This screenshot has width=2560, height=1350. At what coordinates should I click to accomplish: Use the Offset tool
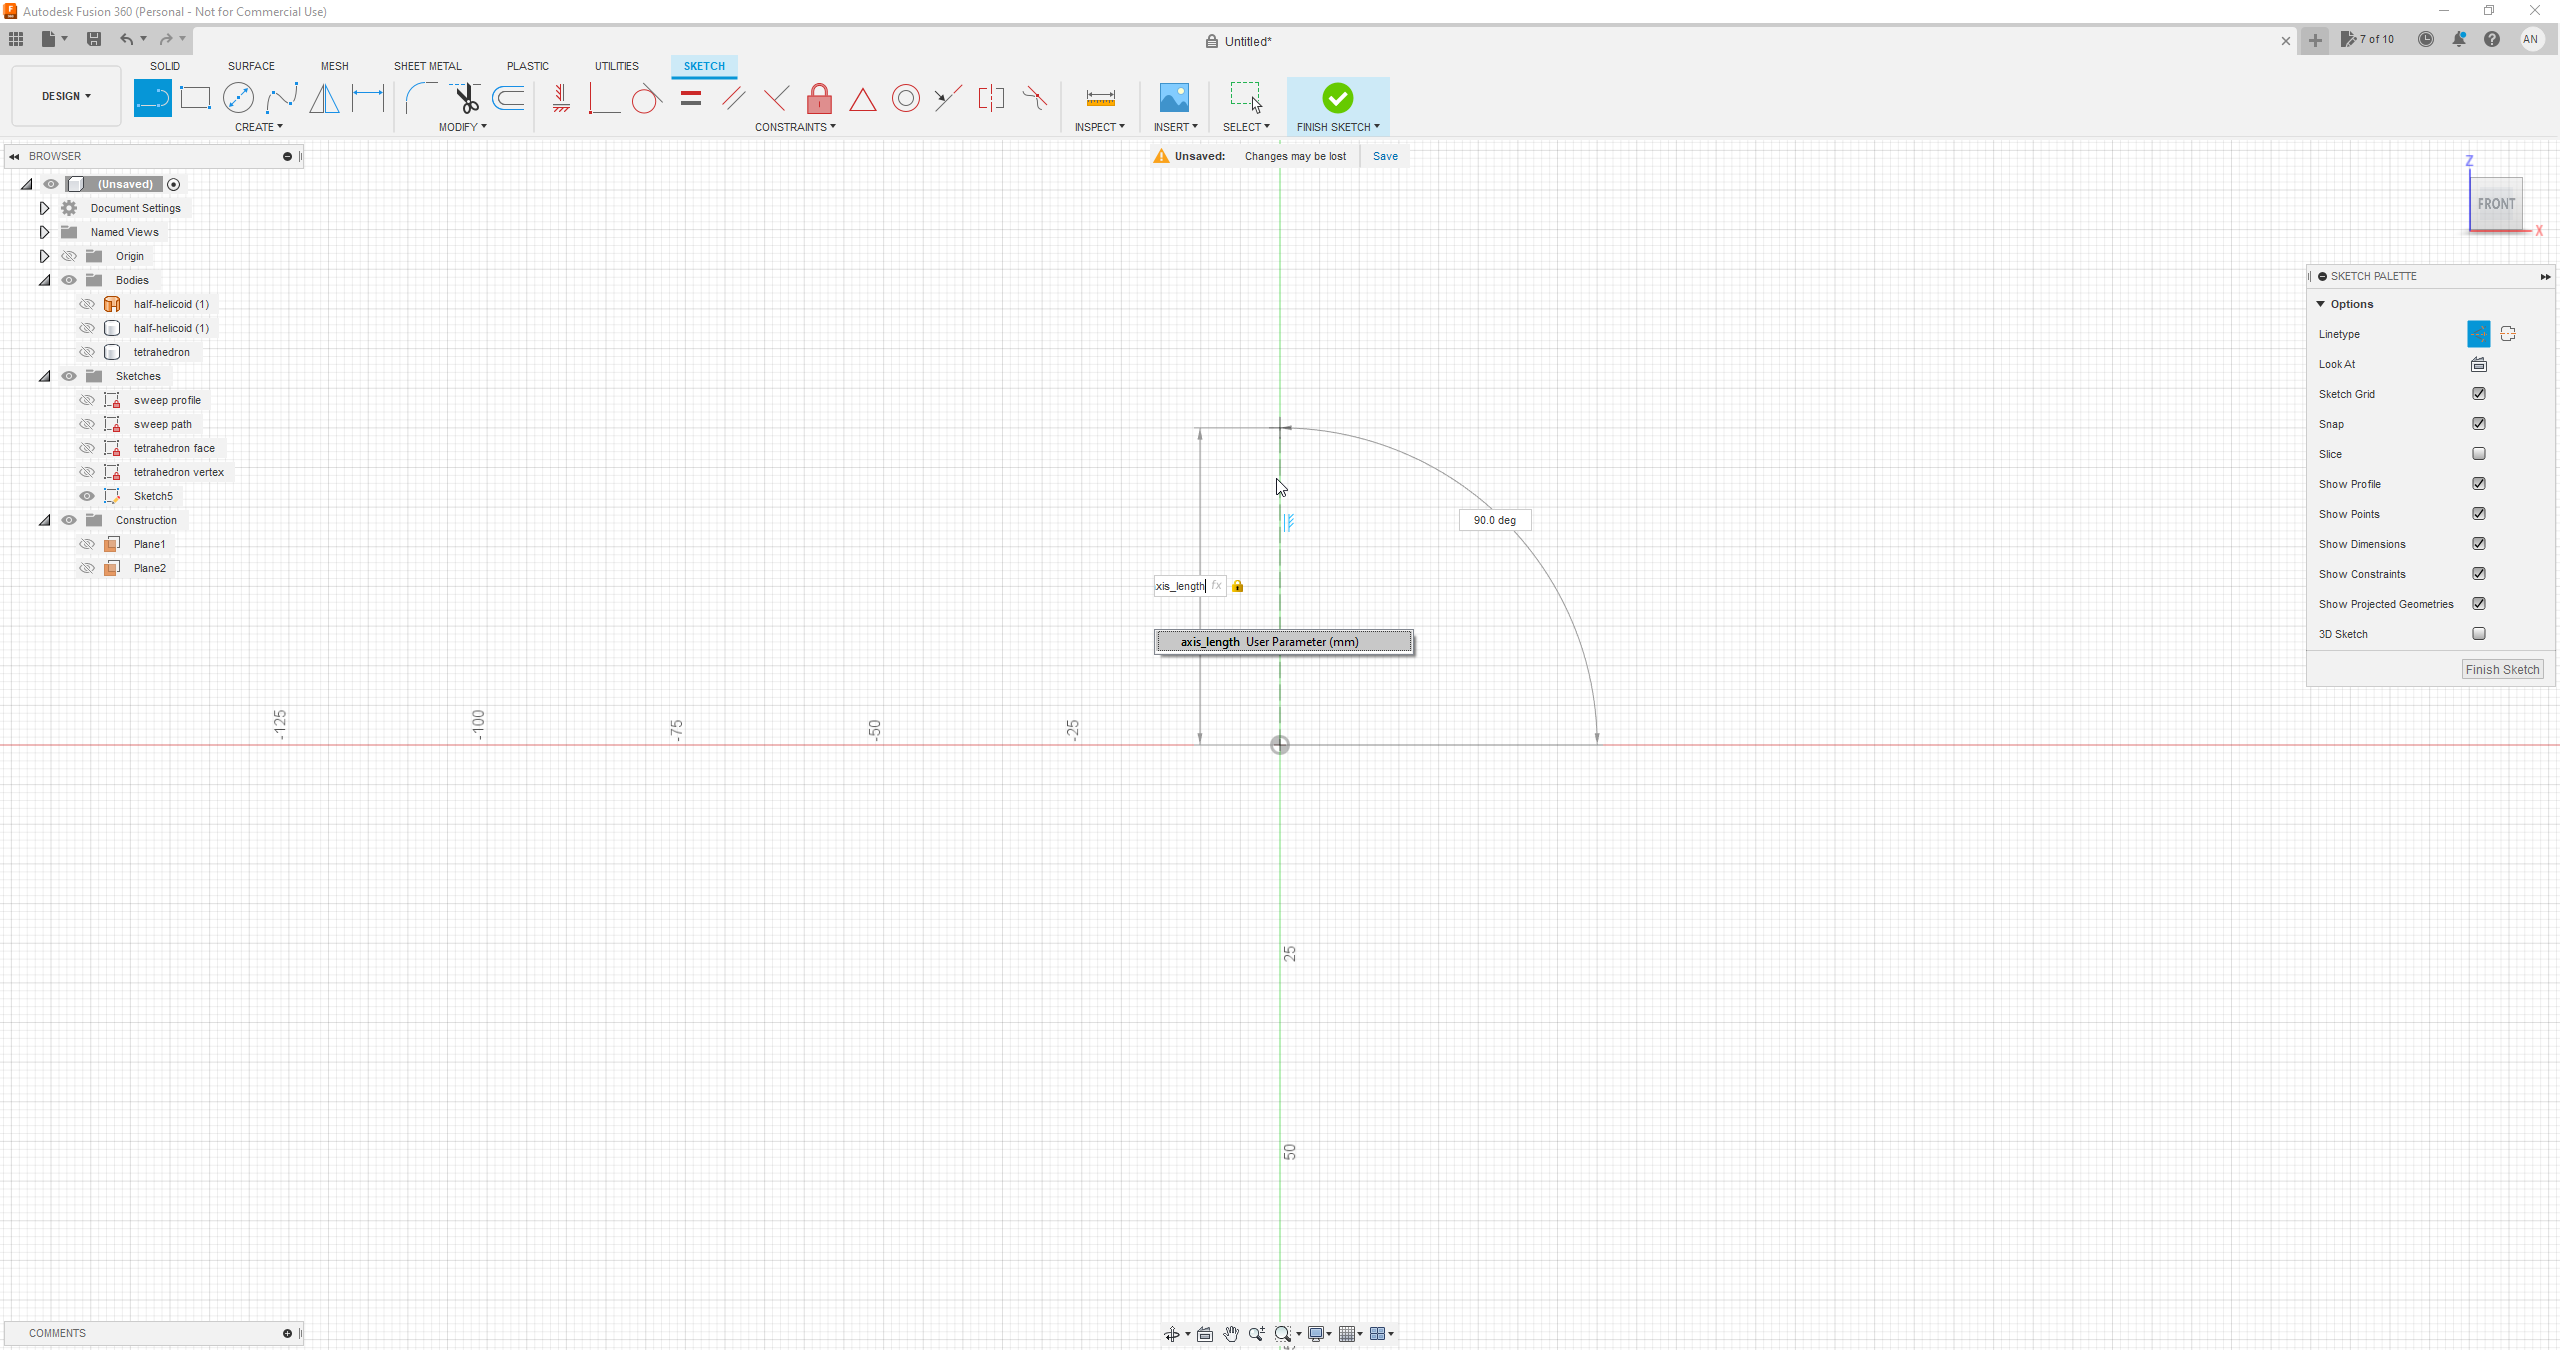tap(508, 98)
